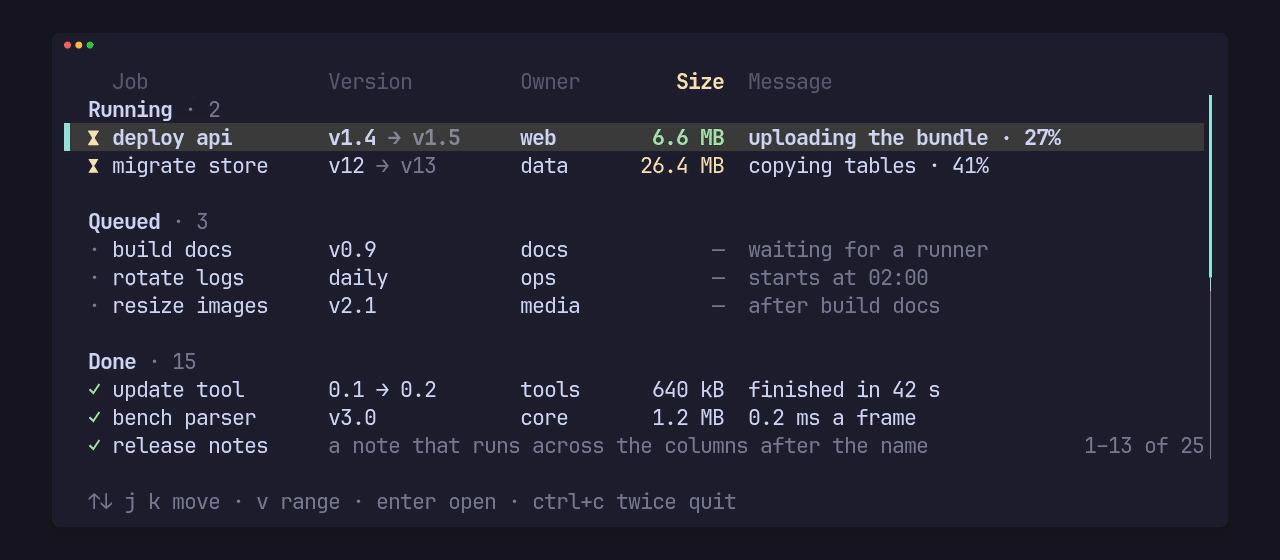Click version v12 → v13
1280x560 pixels.
coord(382,166)
